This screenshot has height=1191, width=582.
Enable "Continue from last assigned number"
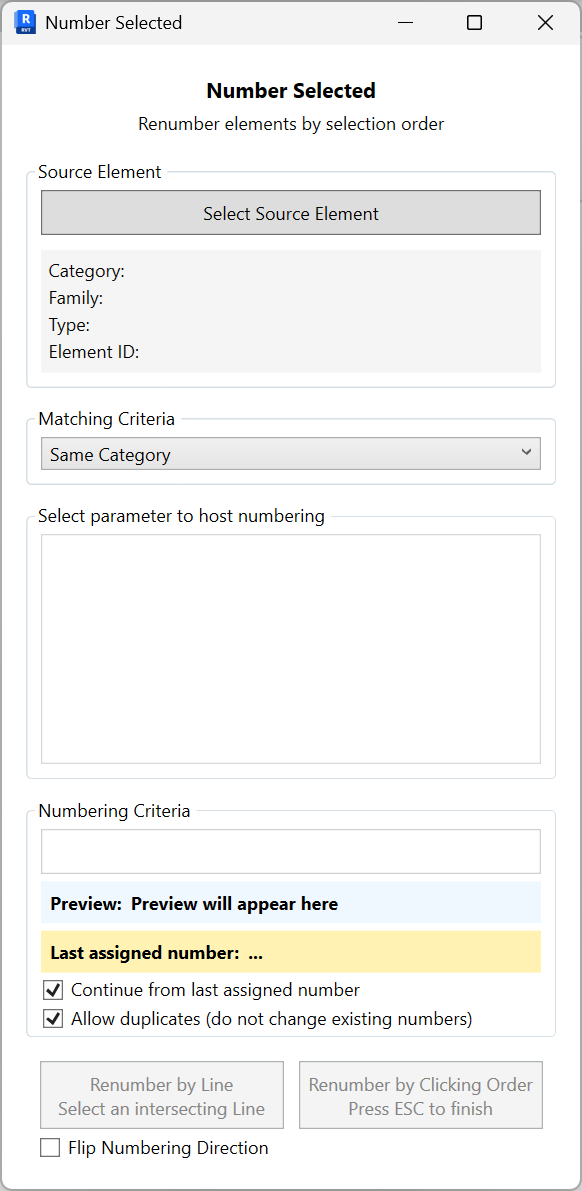tap(52, 991)
